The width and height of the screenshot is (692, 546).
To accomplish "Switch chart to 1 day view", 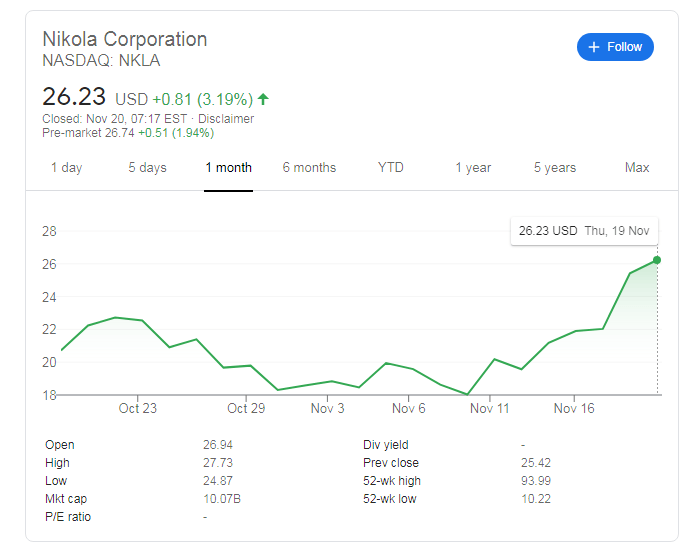I will pyautogui.click(x=67, y=168).
